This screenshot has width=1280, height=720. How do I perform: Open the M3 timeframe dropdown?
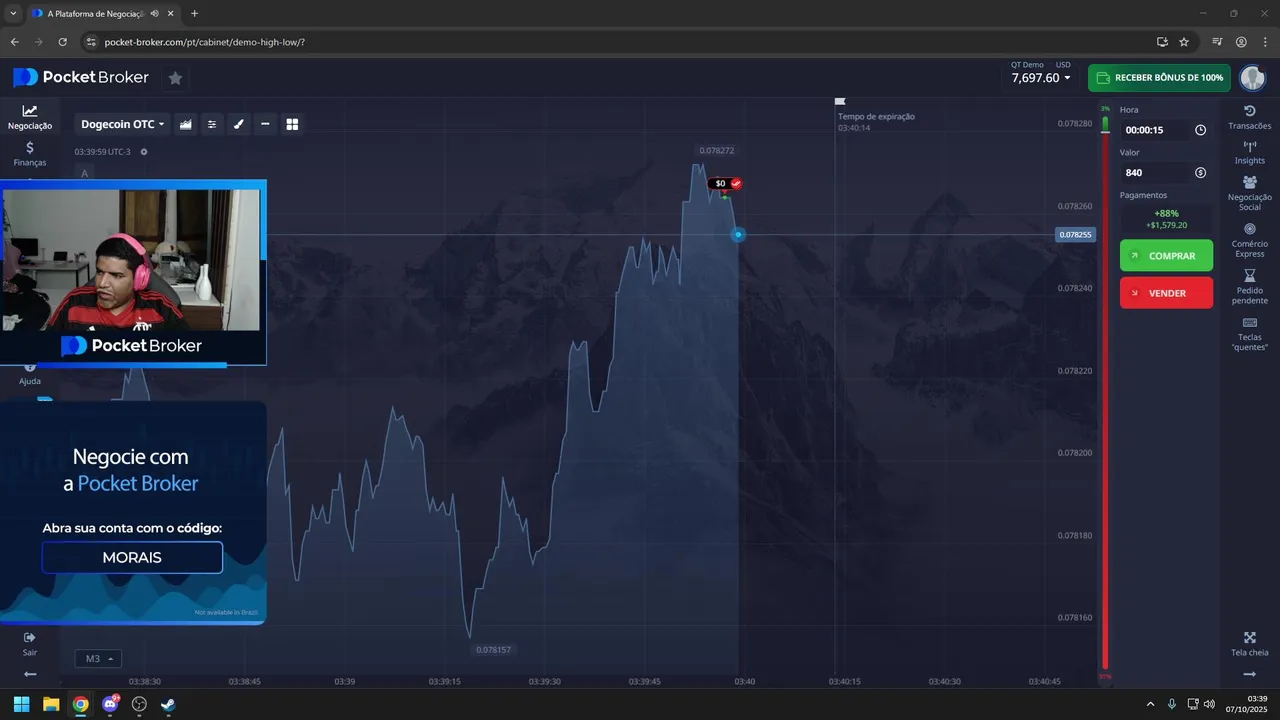98,659
